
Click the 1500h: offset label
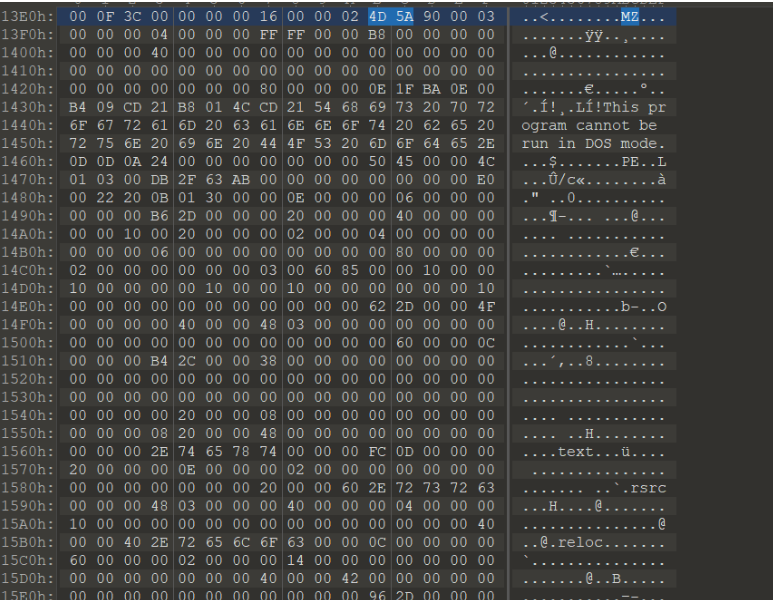(28, 343)
